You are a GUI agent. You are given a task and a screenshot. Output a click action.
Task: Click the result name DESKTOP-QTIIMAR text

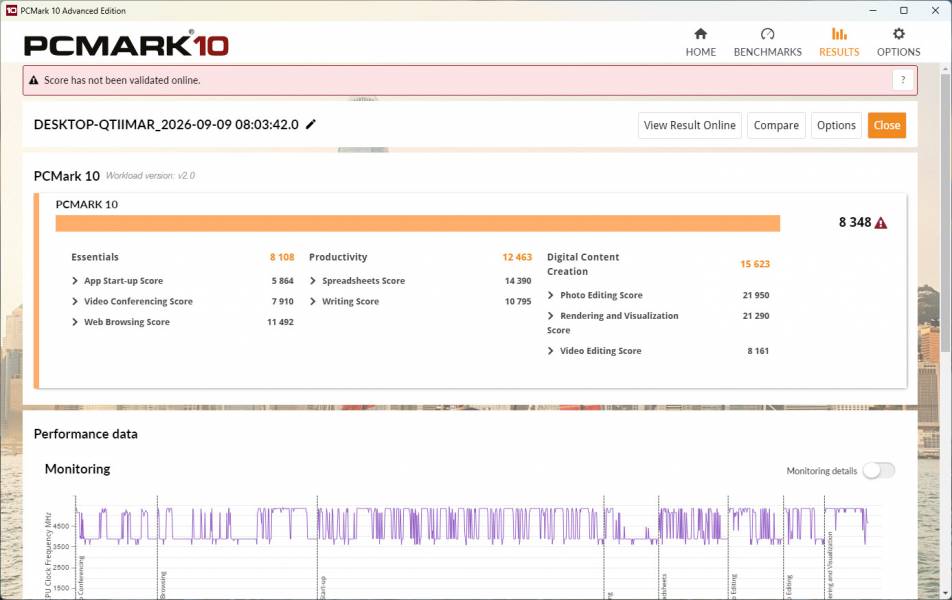coord(166,124)
